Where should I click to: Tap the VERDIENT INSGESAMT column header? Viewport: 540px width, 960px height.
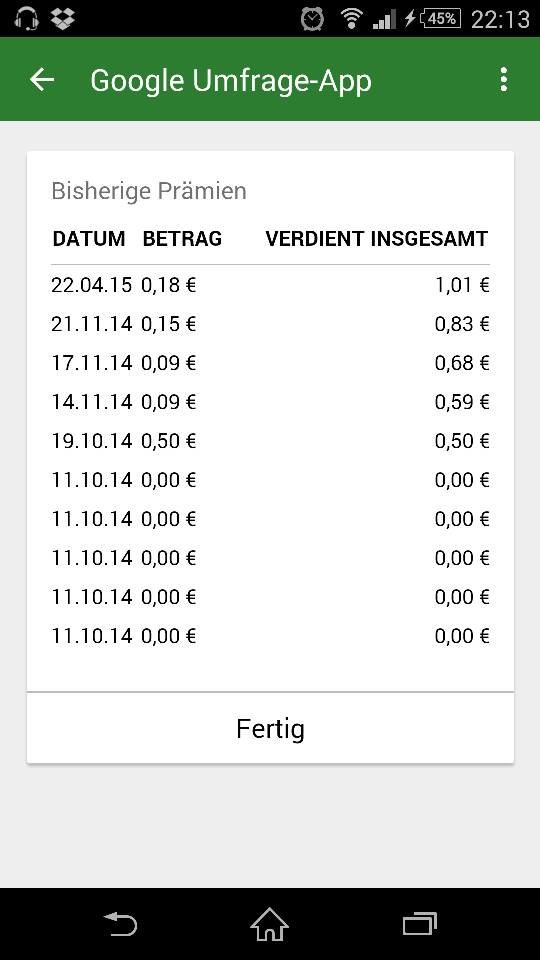click(x=377, y=239)
